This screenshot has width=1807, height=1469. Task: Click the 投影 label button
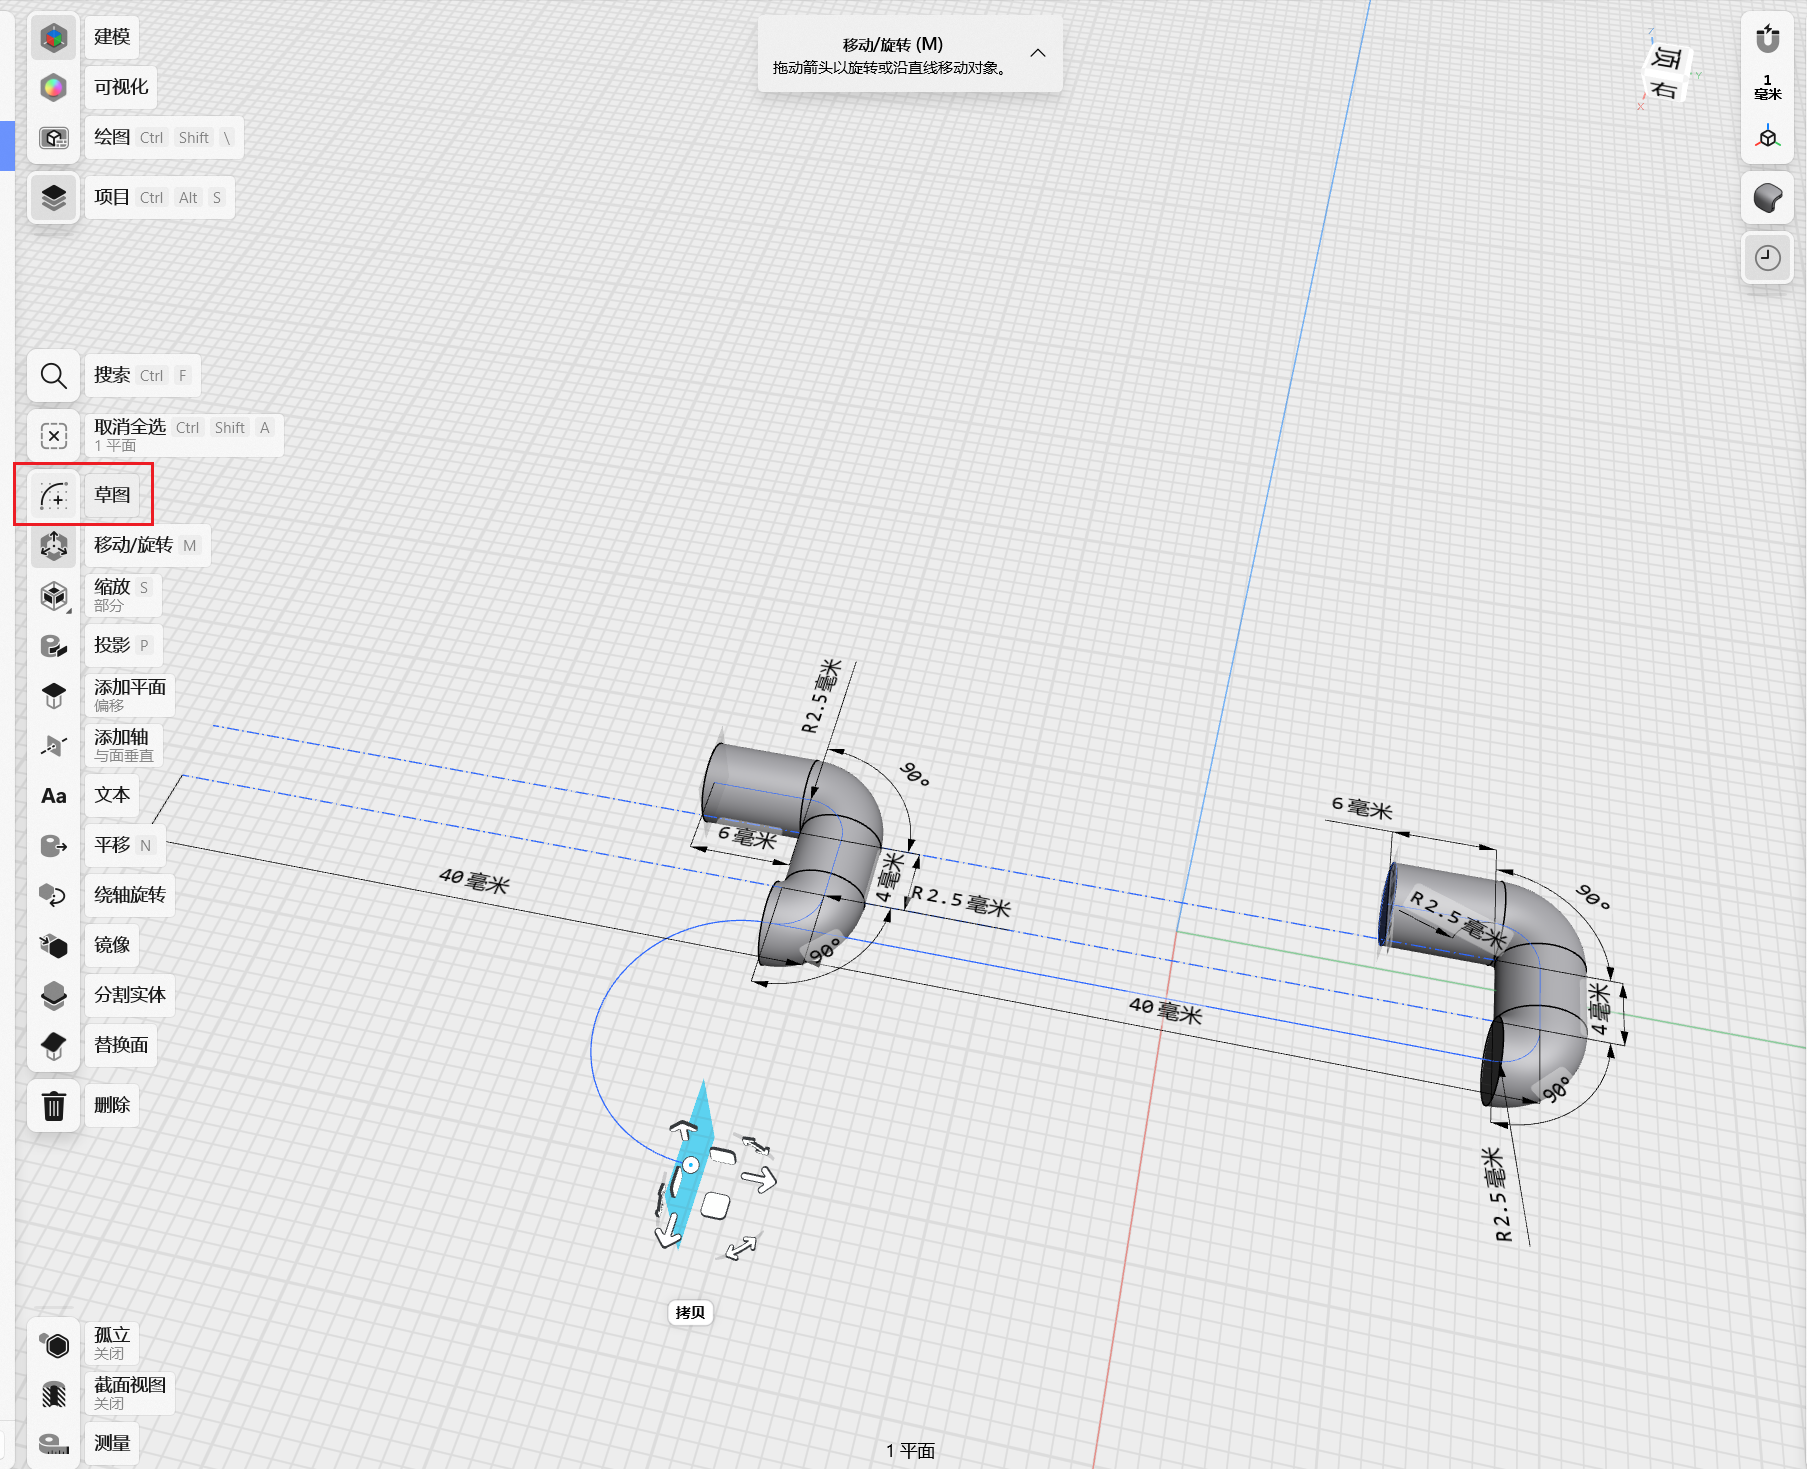coord(122,645)
